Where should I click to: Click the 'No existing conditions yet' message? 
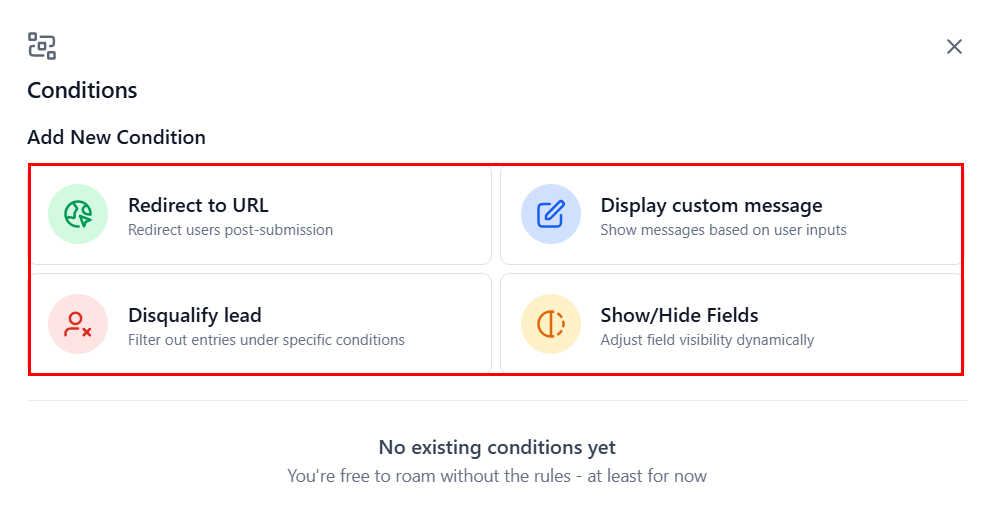click(x=497, y=447)
